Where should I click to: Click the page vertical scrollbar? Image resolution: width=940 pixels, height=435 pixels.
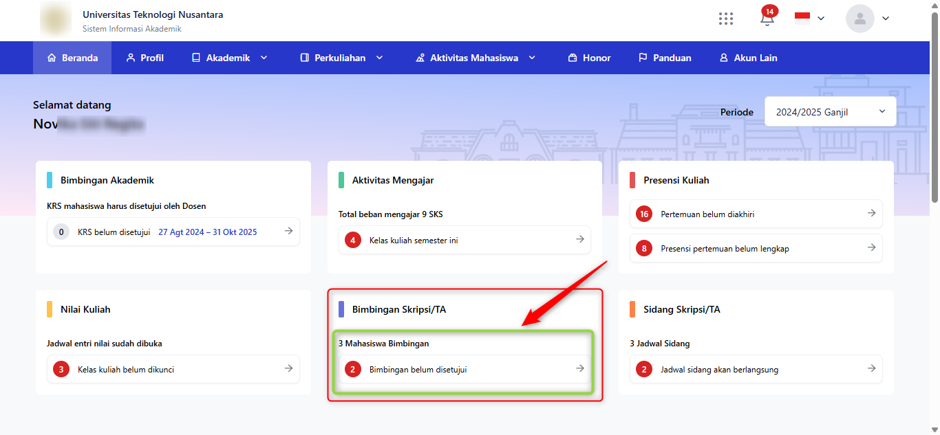tap(934, 108)
